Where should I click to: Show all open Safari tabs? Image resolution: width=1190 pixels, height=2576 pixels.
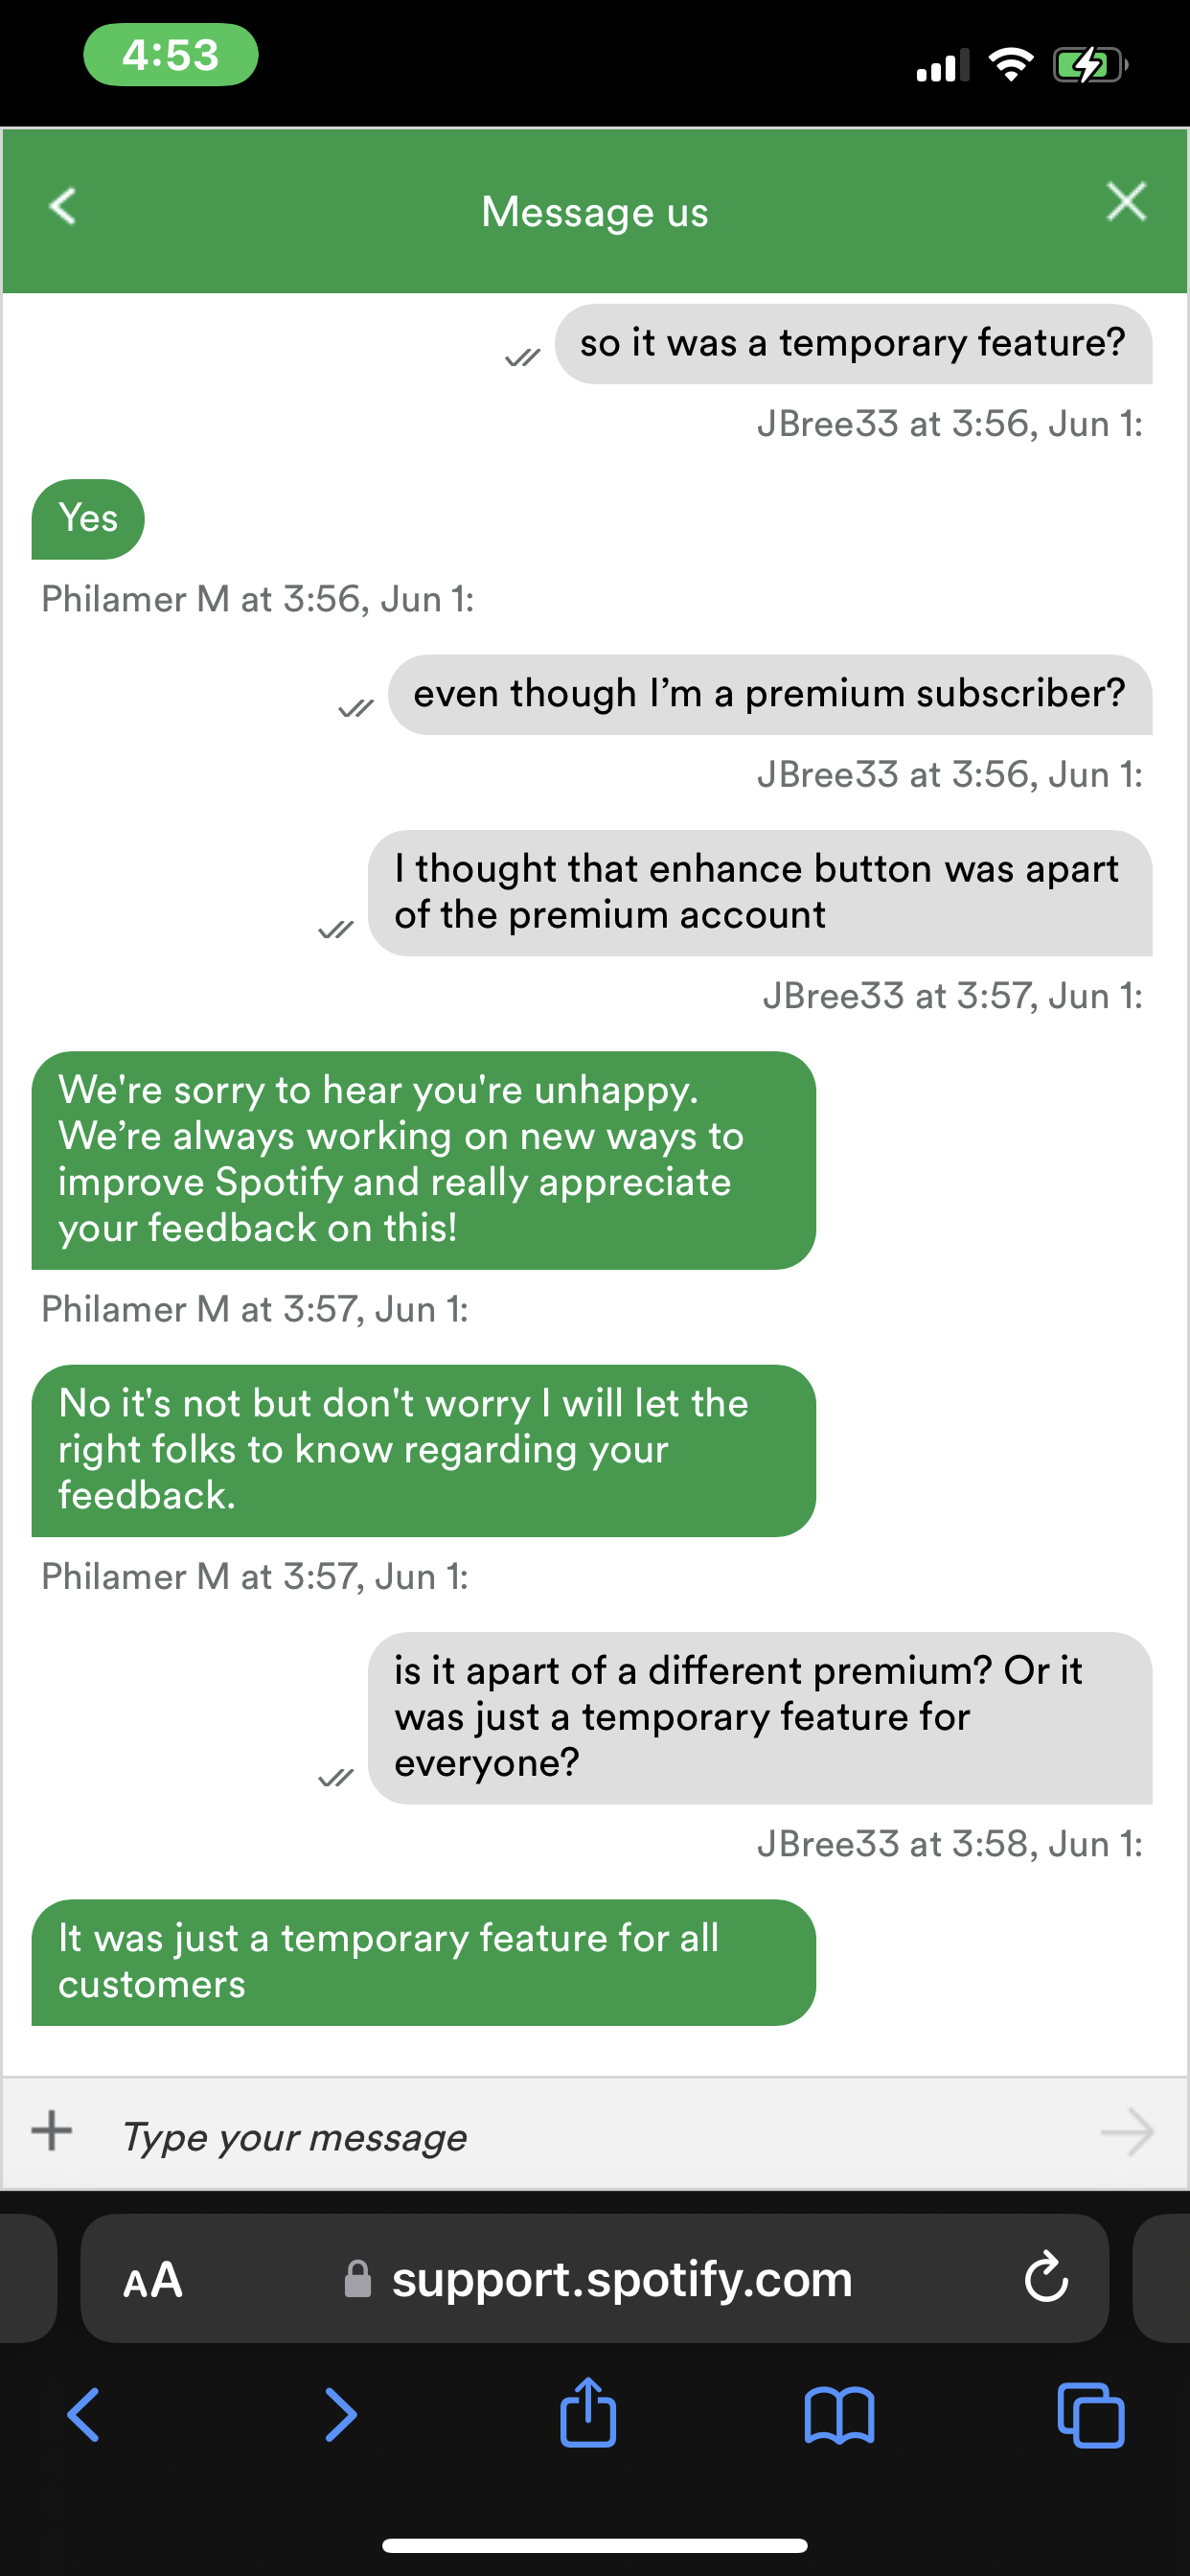[x=1090, y=2415]
